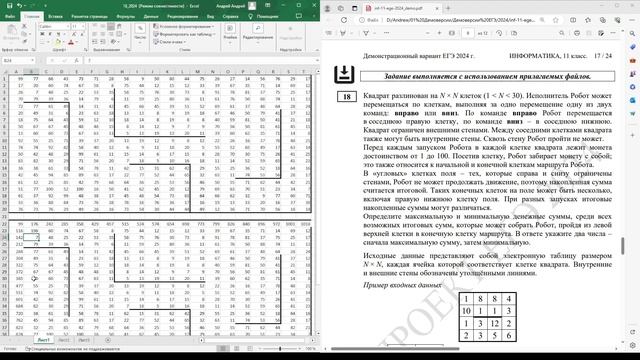Image resolution: width=640 pixels, height=360 pixels.
Task: Click the Name Box showing B24
Action: (18, 60)
